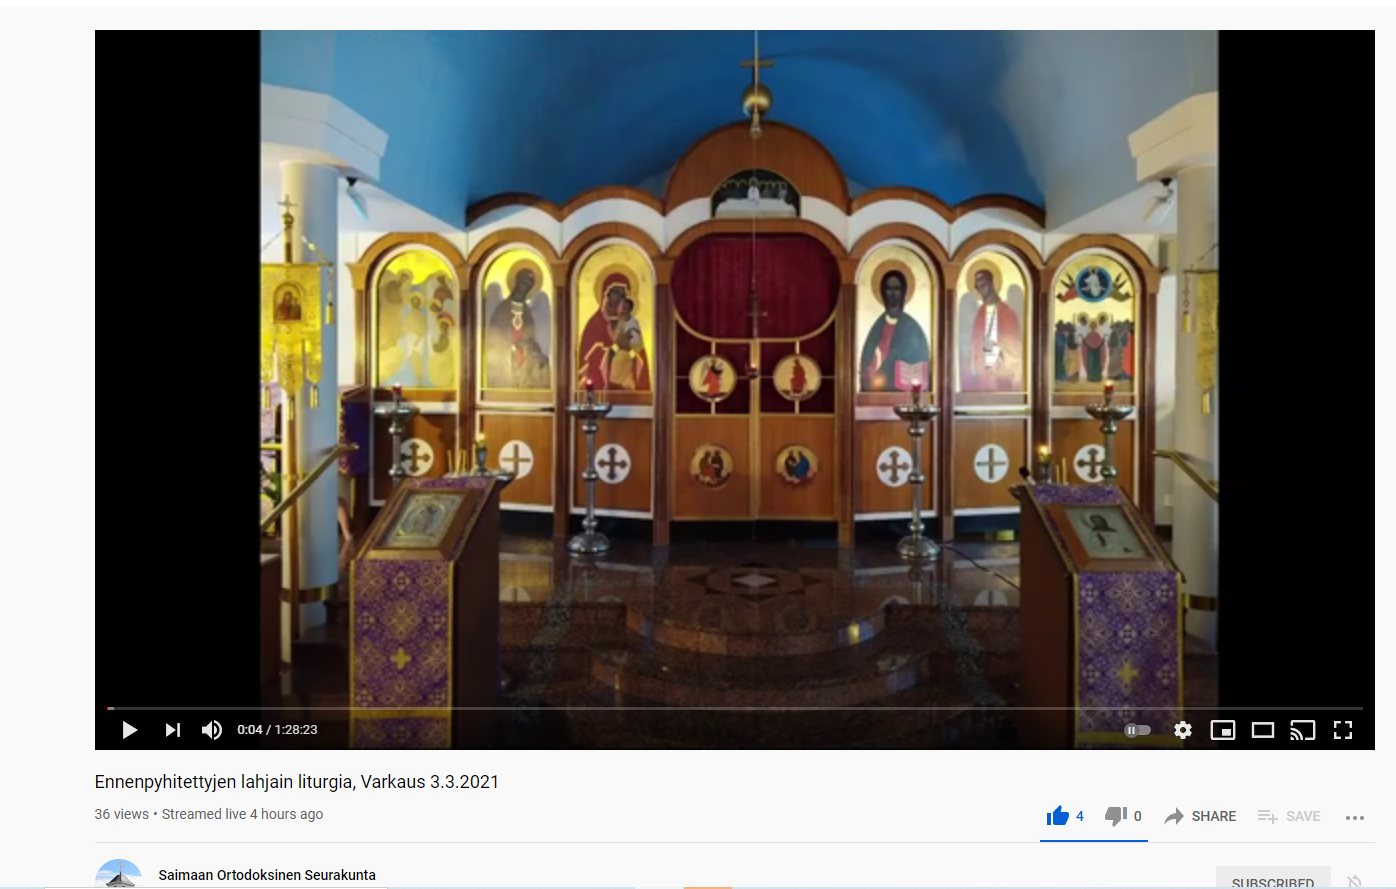Save the video to a playlist
The height and width of the screenshot is (889, 1396).
click(1289, 816)
